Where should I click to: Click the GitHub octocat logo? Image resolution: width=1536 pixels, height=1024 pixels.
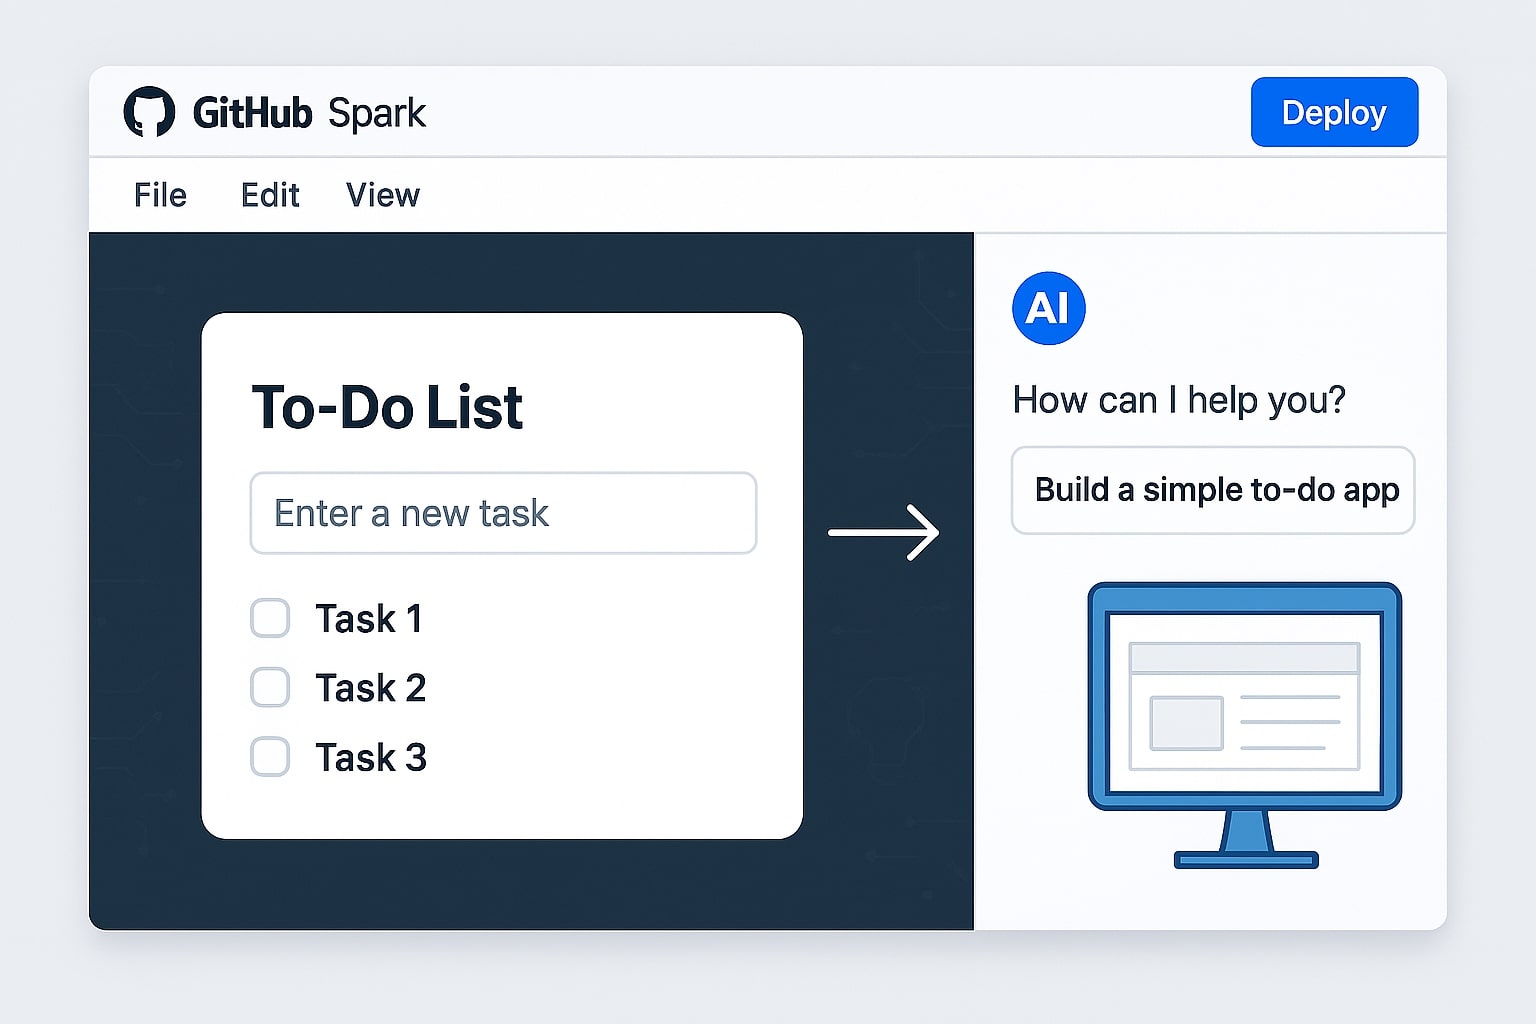tap(150, 112)
